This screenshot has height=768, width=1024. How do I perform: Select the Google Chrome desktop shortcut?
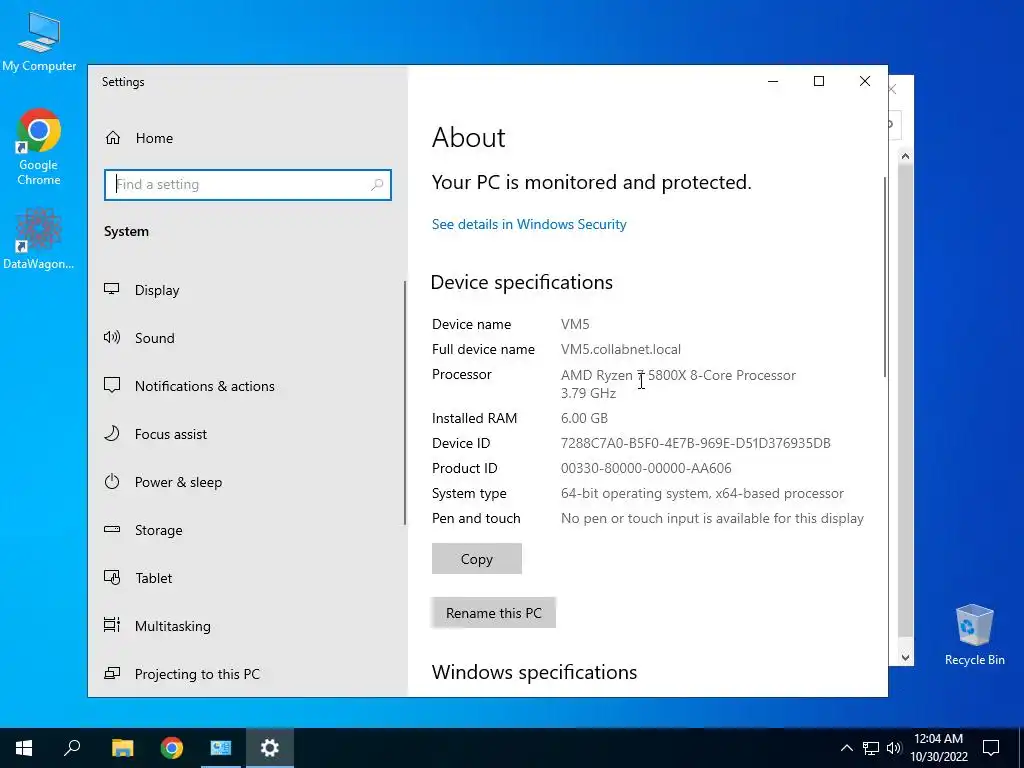pos(39,148)
